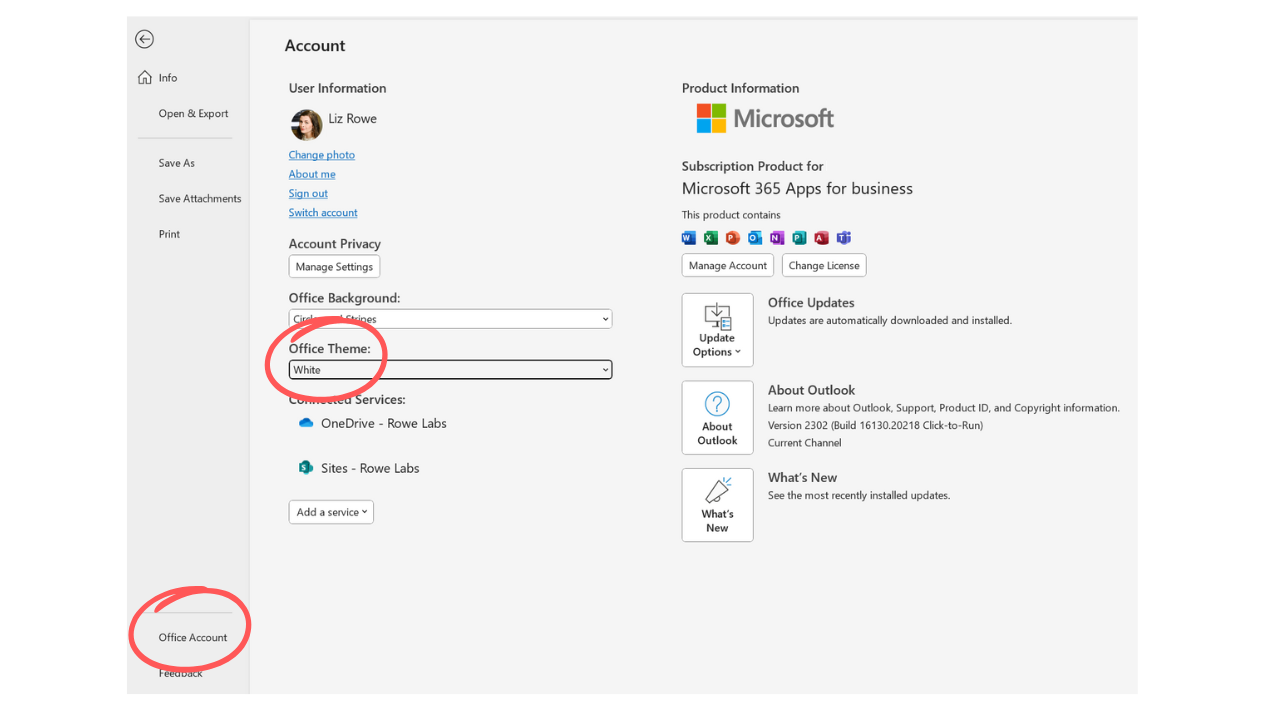Open the About me link

coord(312,174)
